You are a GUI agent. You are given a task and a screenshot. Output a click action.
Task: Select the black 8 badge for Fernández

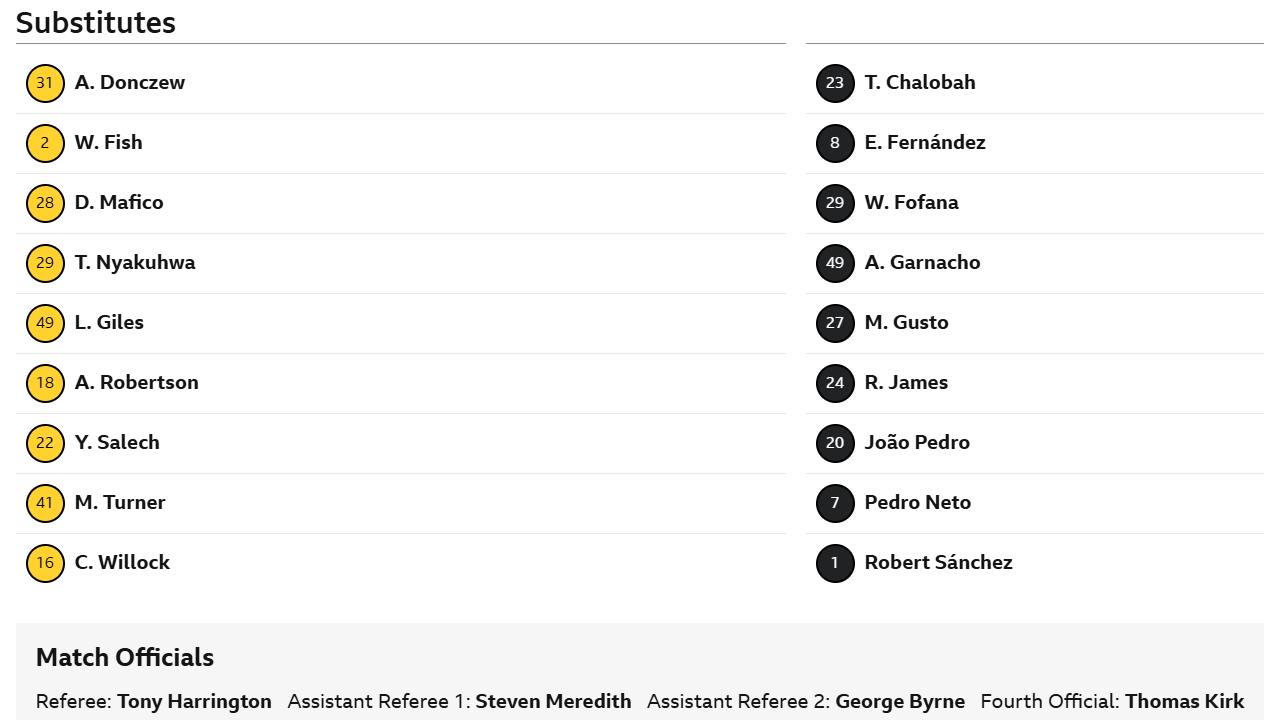835,143
